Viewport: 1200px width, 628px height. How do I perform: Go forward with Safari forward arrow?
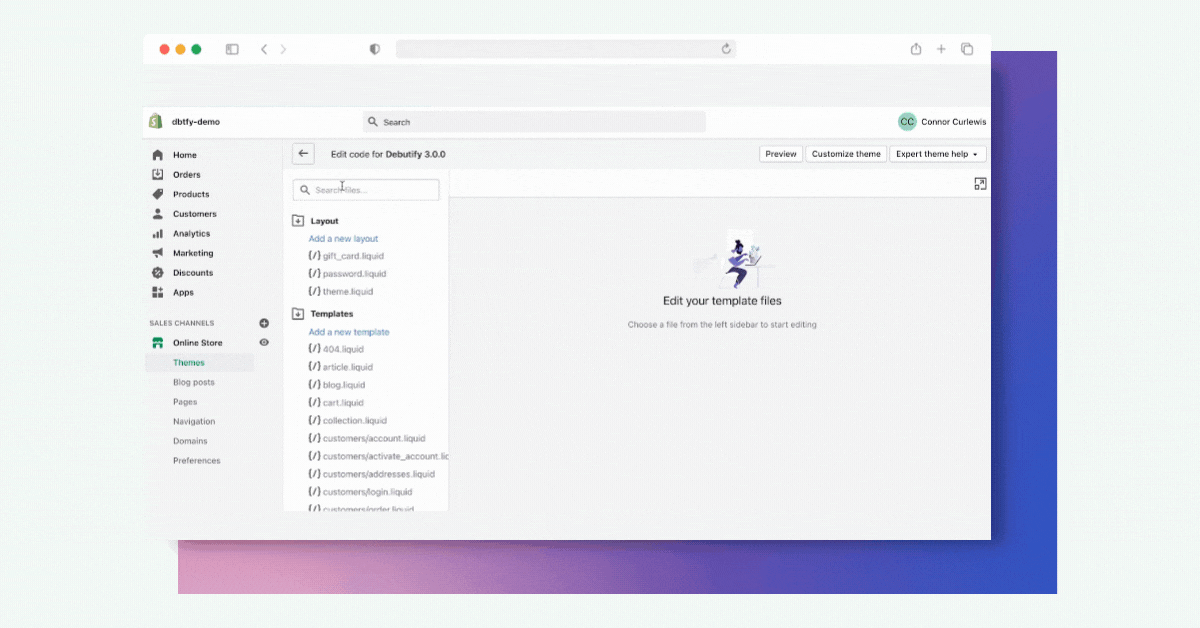click(284, 49)
